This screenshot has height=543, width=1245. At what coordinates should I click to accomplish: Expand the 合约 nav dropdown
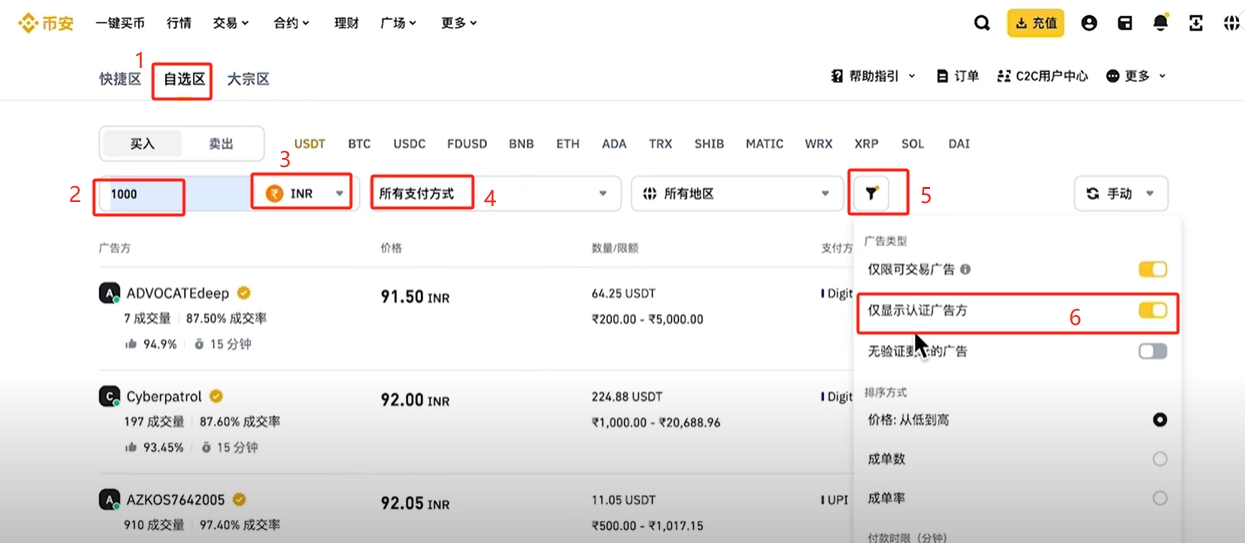(x=292, y=23)
